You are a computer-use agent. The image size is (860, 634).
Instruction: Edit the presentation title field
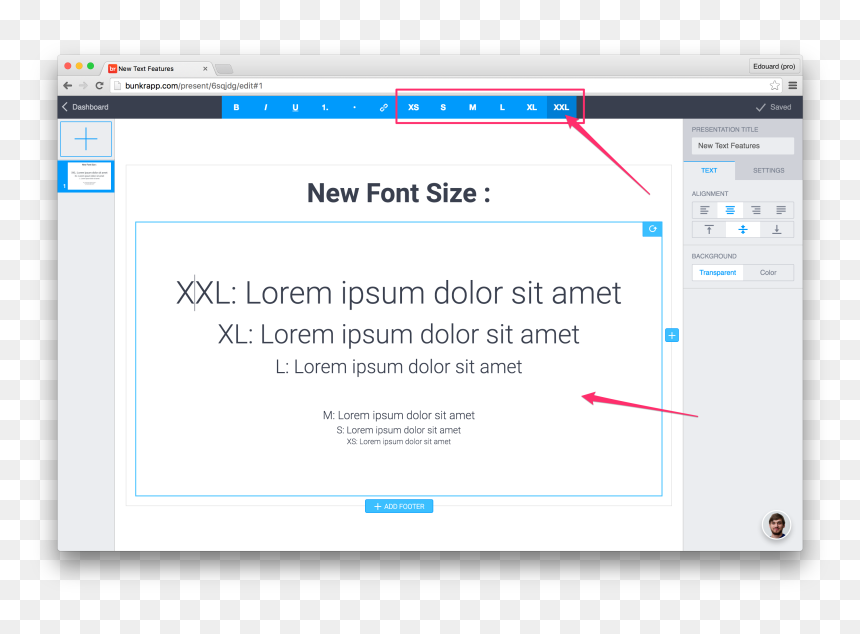coord(743,146)
